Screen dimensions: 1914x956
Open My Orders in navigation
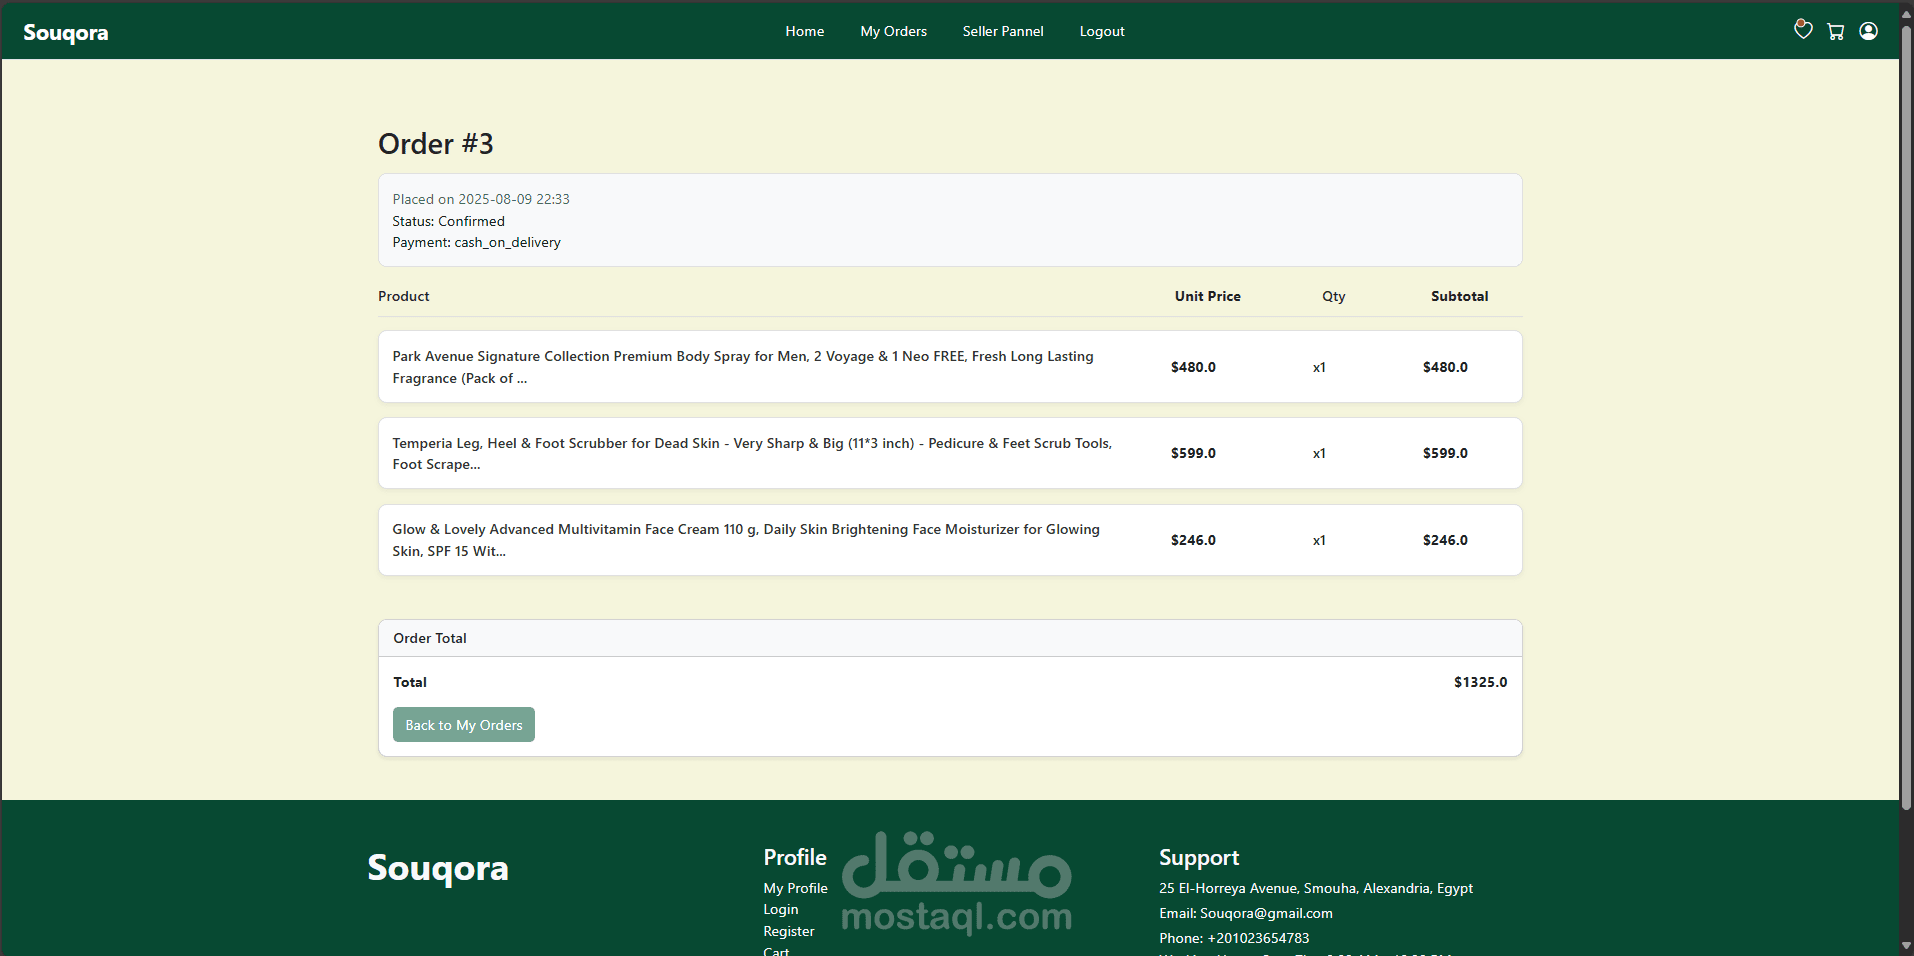[894, 31]
